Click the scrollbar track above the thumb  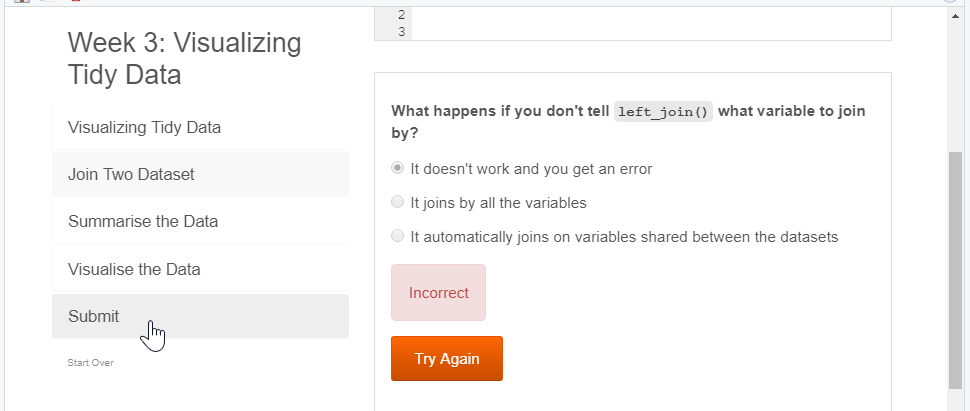coord(955,87)
